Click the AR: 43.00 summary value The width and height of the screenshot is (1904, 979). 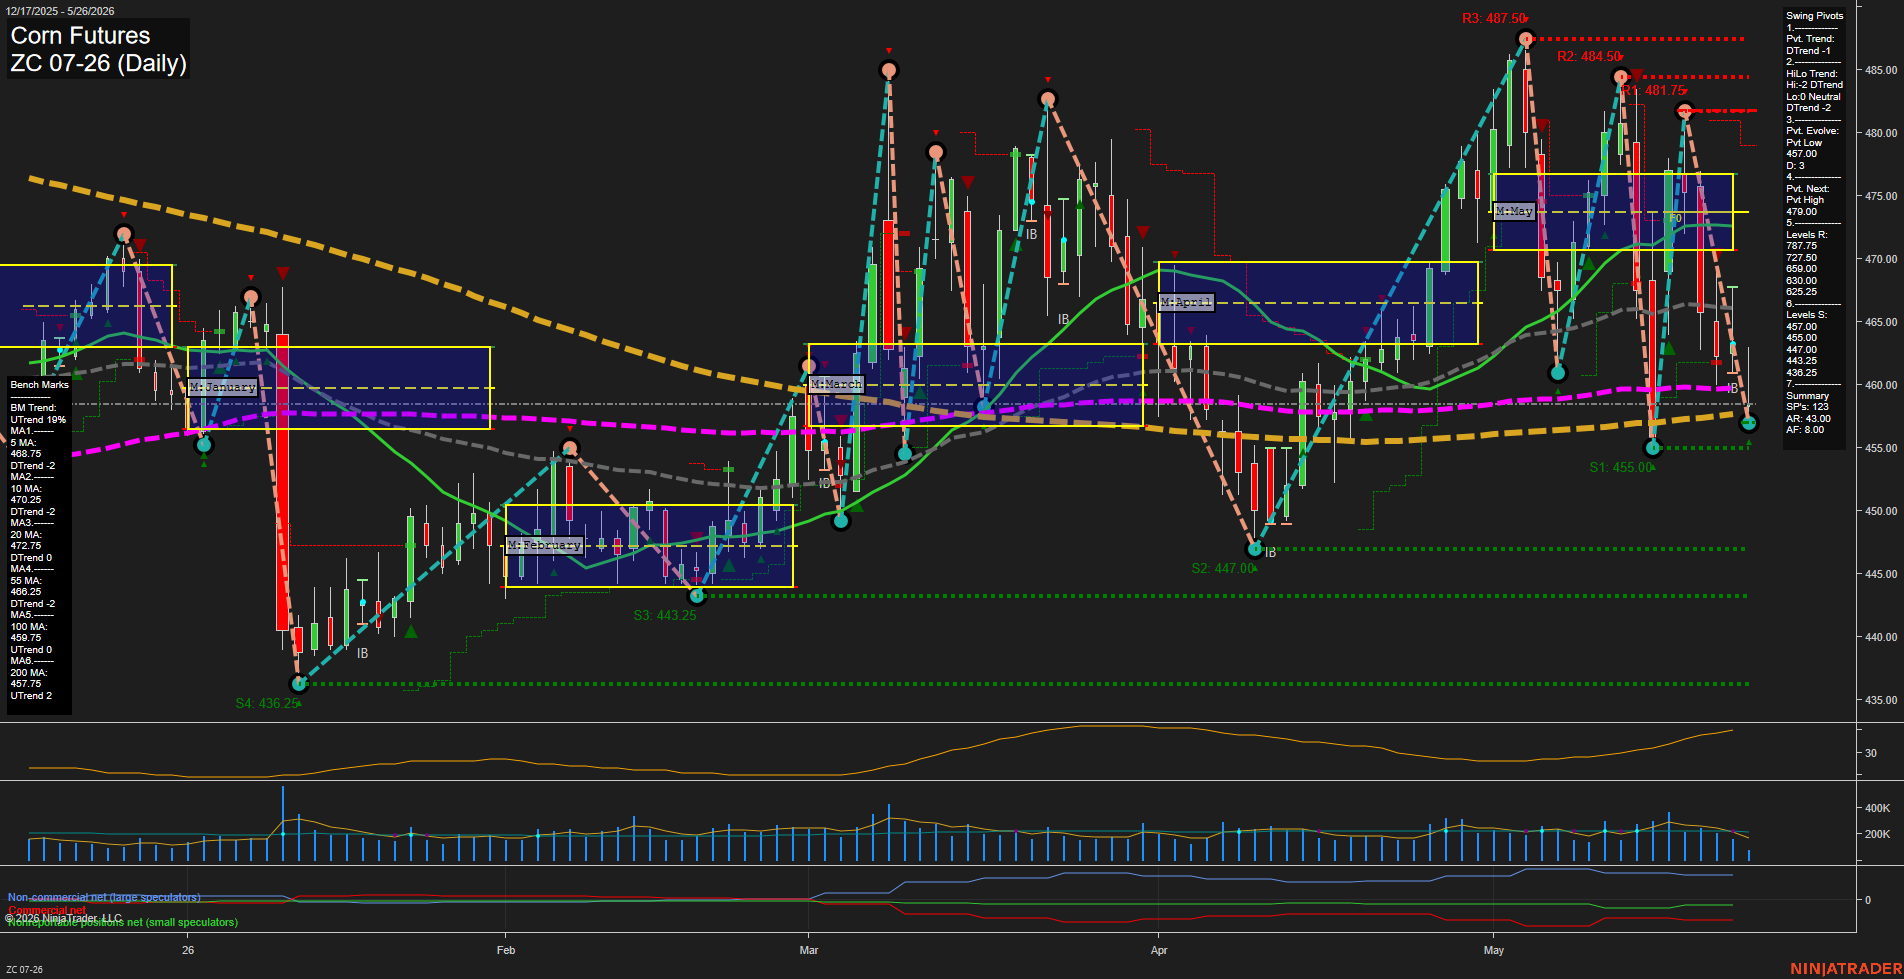[x=1809, y=419]
